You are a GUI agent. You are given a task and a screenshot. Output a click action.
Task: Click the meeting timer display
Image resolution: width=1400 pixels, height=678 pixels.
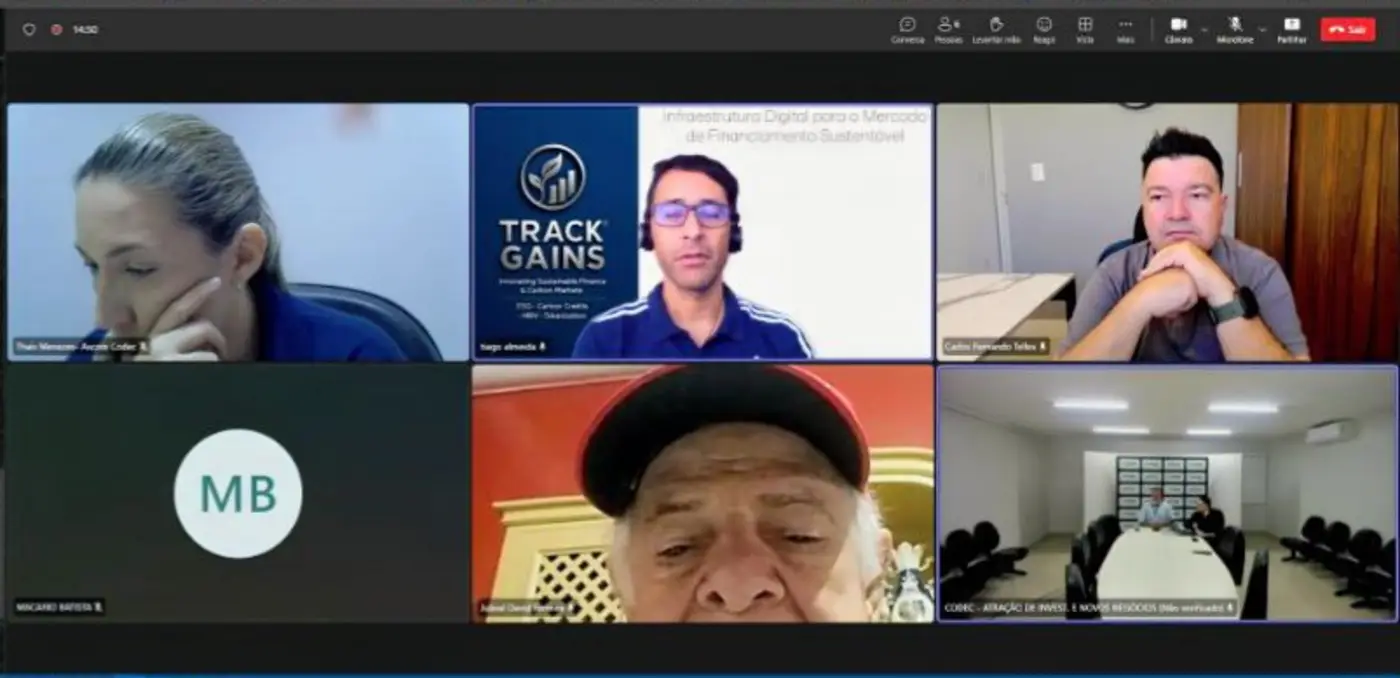coord(85,30)
